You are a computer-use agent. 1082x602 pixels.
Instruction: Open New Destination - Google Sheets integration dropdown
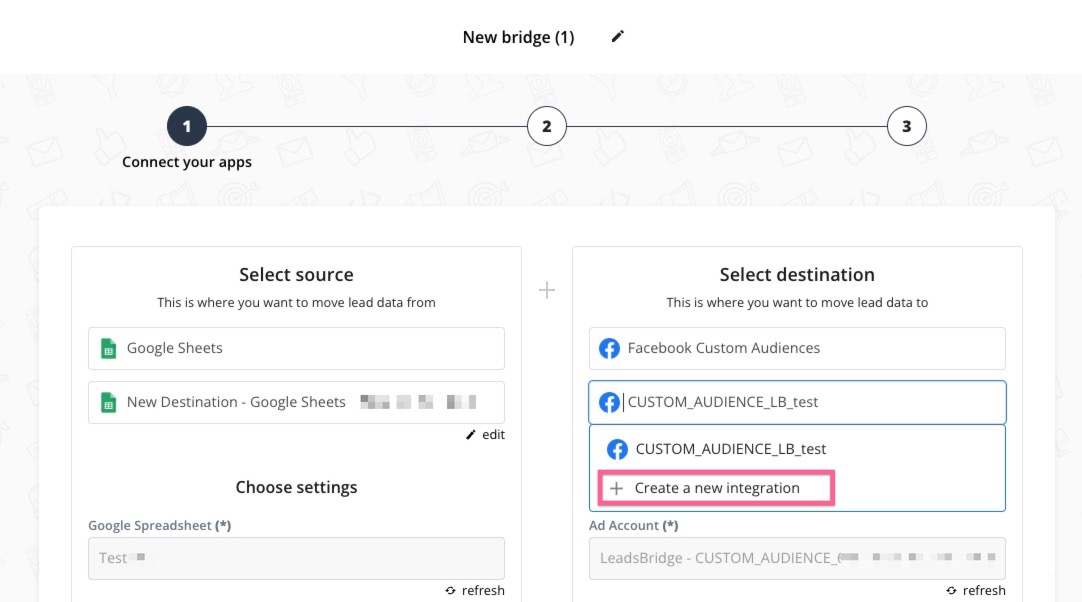pyautogui.click(x=296, y=402)
